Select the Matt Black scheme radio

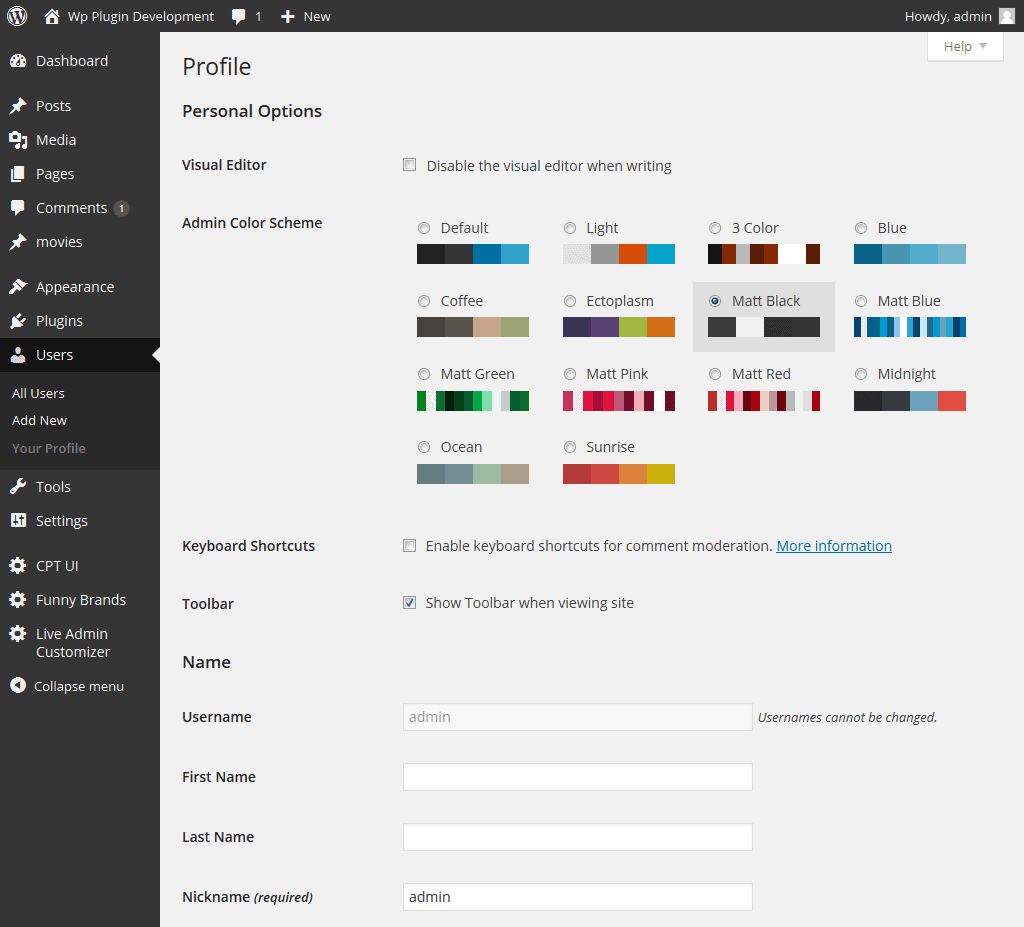coord(715,301)
